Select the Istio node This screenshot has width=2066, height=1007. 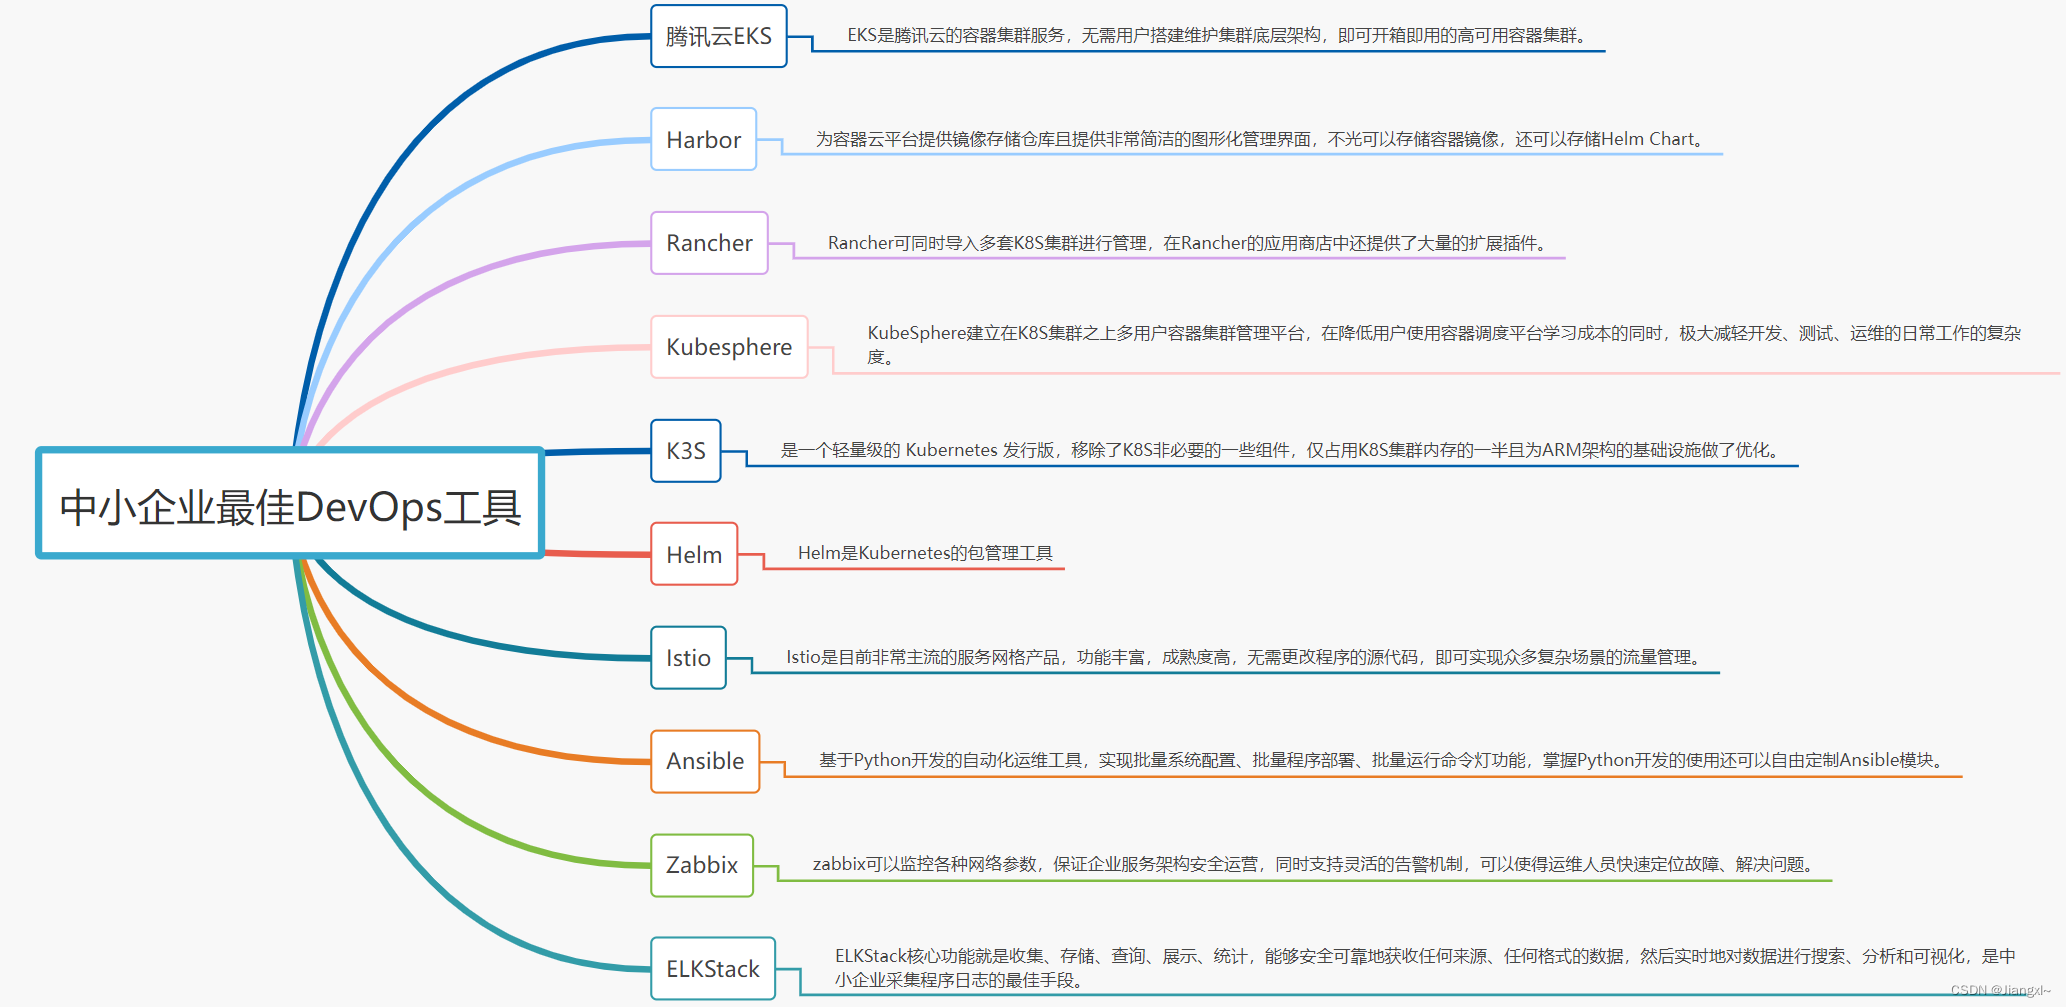point(689,658)
